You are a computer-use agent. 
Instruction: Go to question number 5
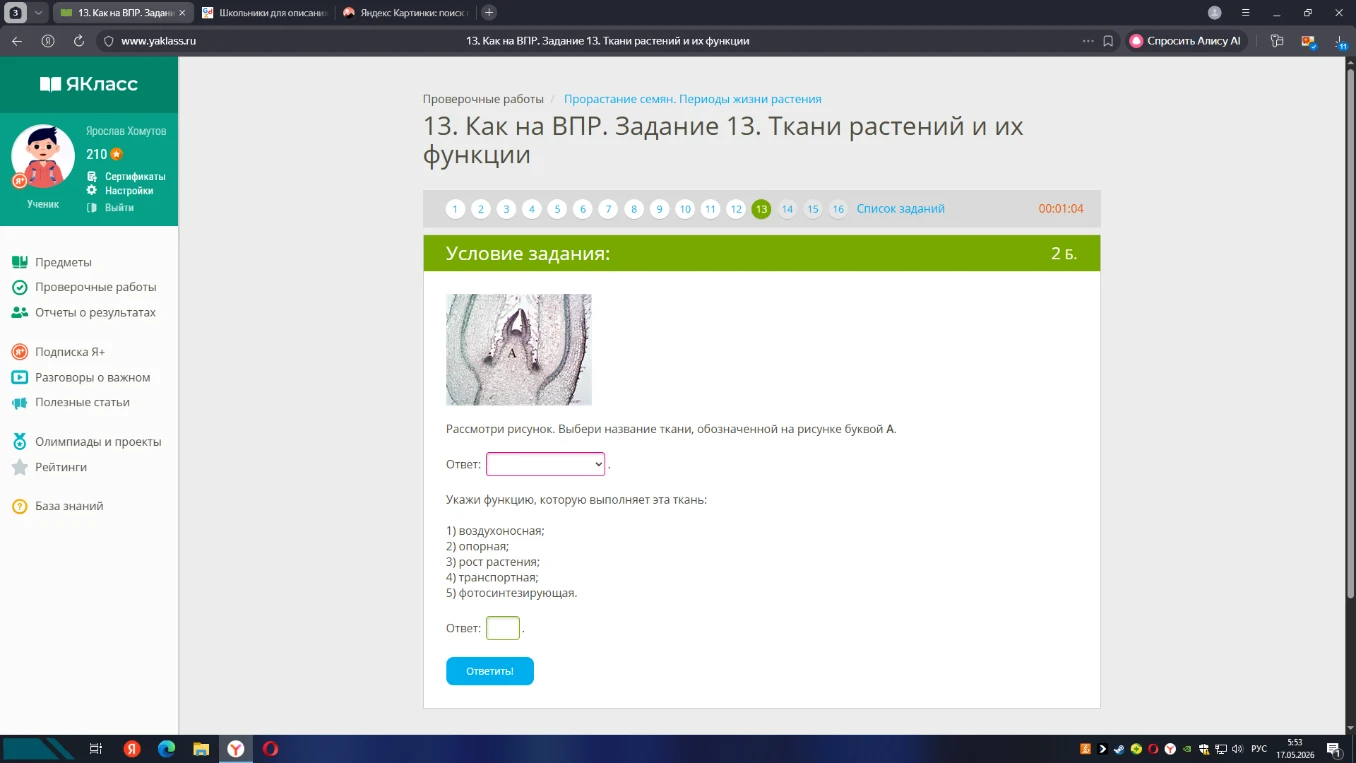coord(557,209)
